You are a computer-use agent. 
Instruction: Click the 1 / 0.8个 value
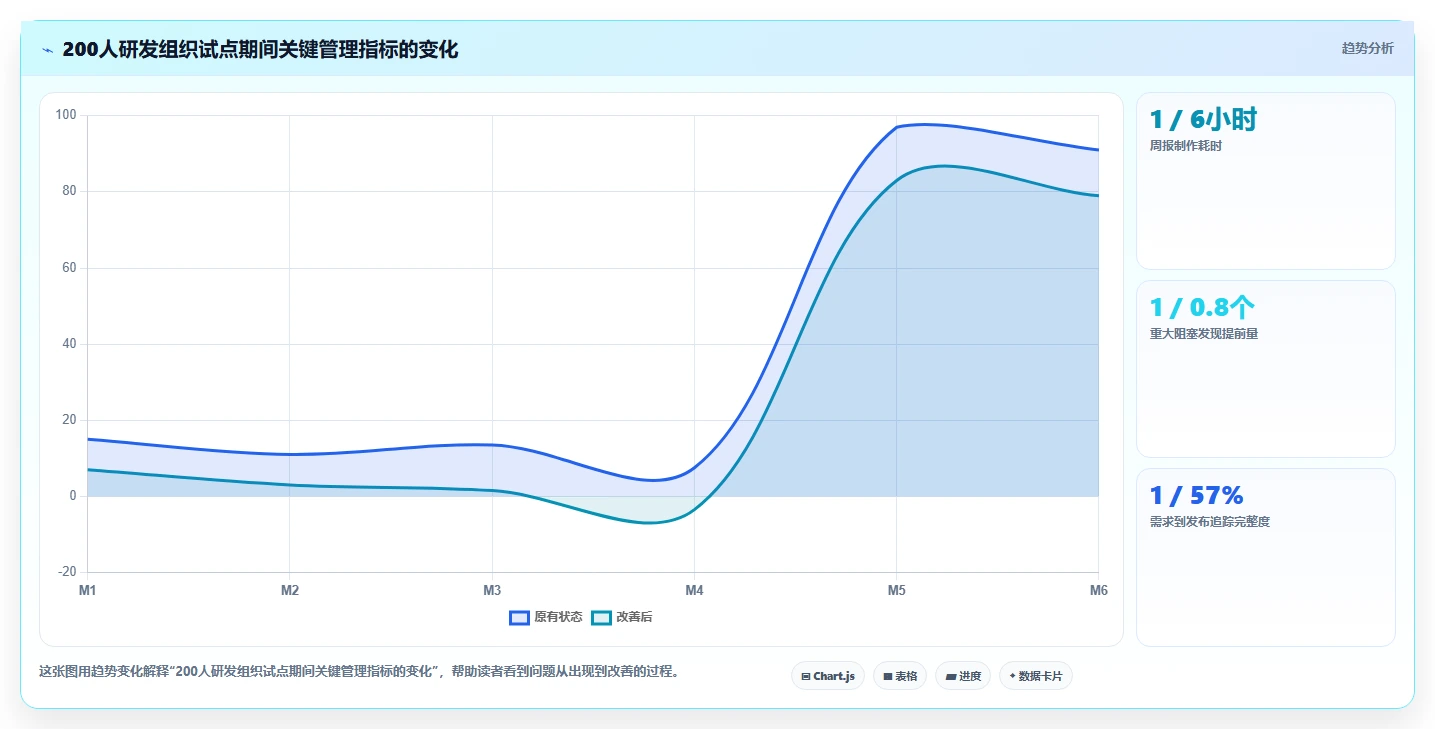pos(1202,307)
